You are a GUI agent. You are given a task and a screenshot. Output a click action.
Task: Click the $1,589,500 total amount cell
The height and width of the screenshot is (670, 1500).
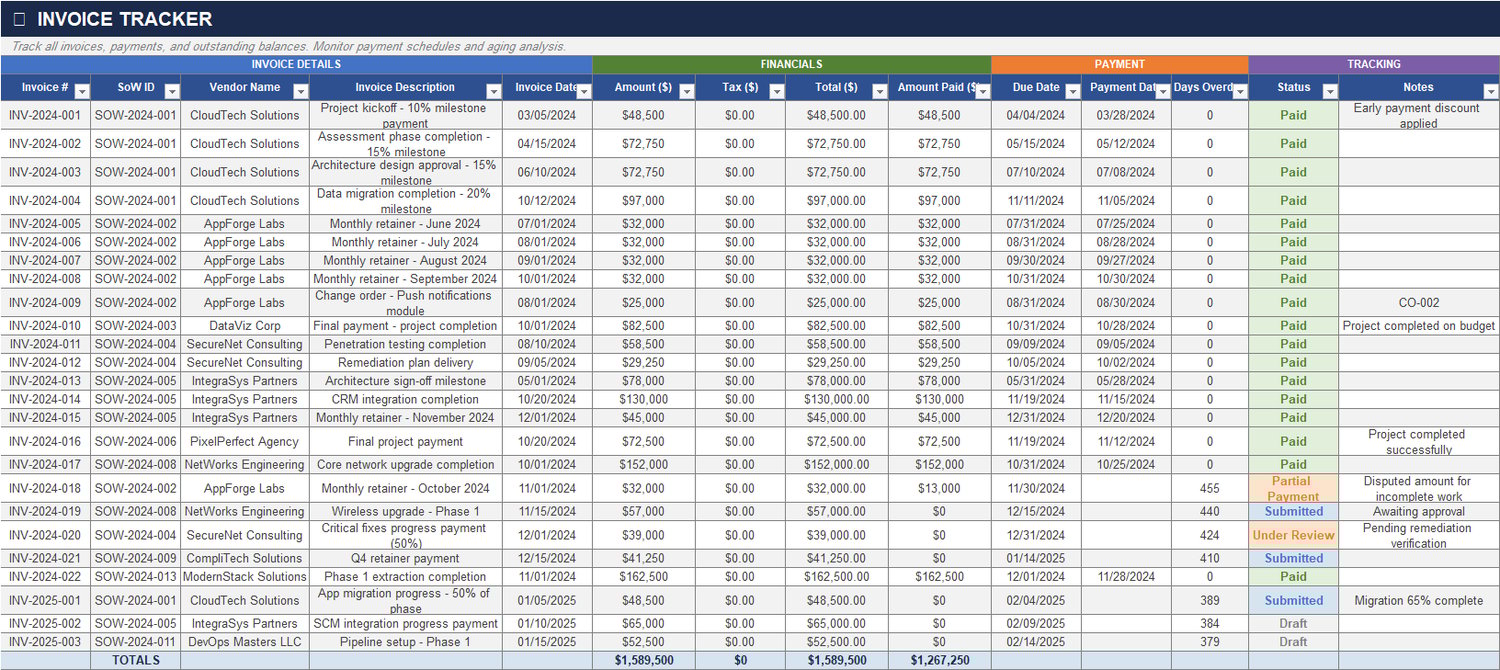point(646,660)
